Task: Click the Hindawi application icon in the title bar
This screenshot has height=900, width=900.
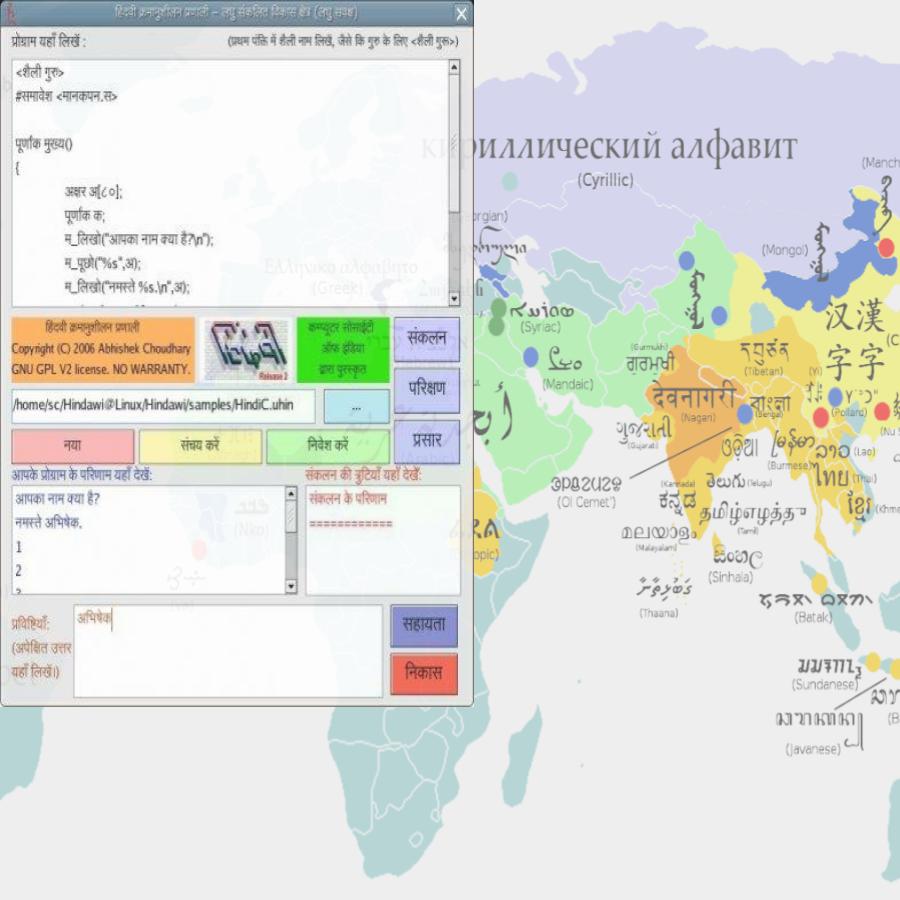Action: [12, 14]
